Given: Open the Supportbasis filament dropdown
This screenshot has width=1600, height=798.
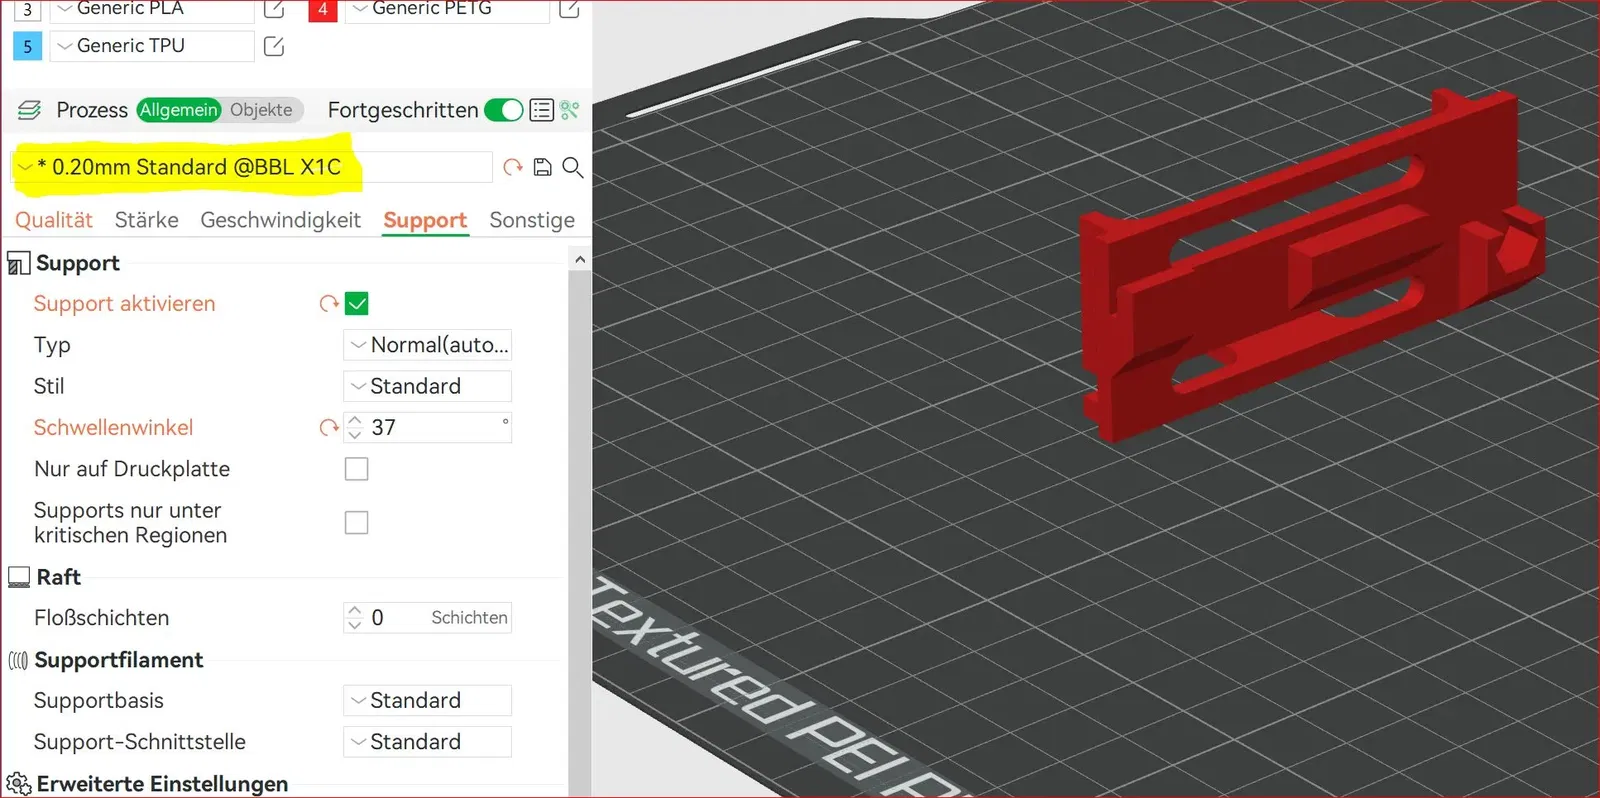Looking at the screenshot, I should point(427,701).
